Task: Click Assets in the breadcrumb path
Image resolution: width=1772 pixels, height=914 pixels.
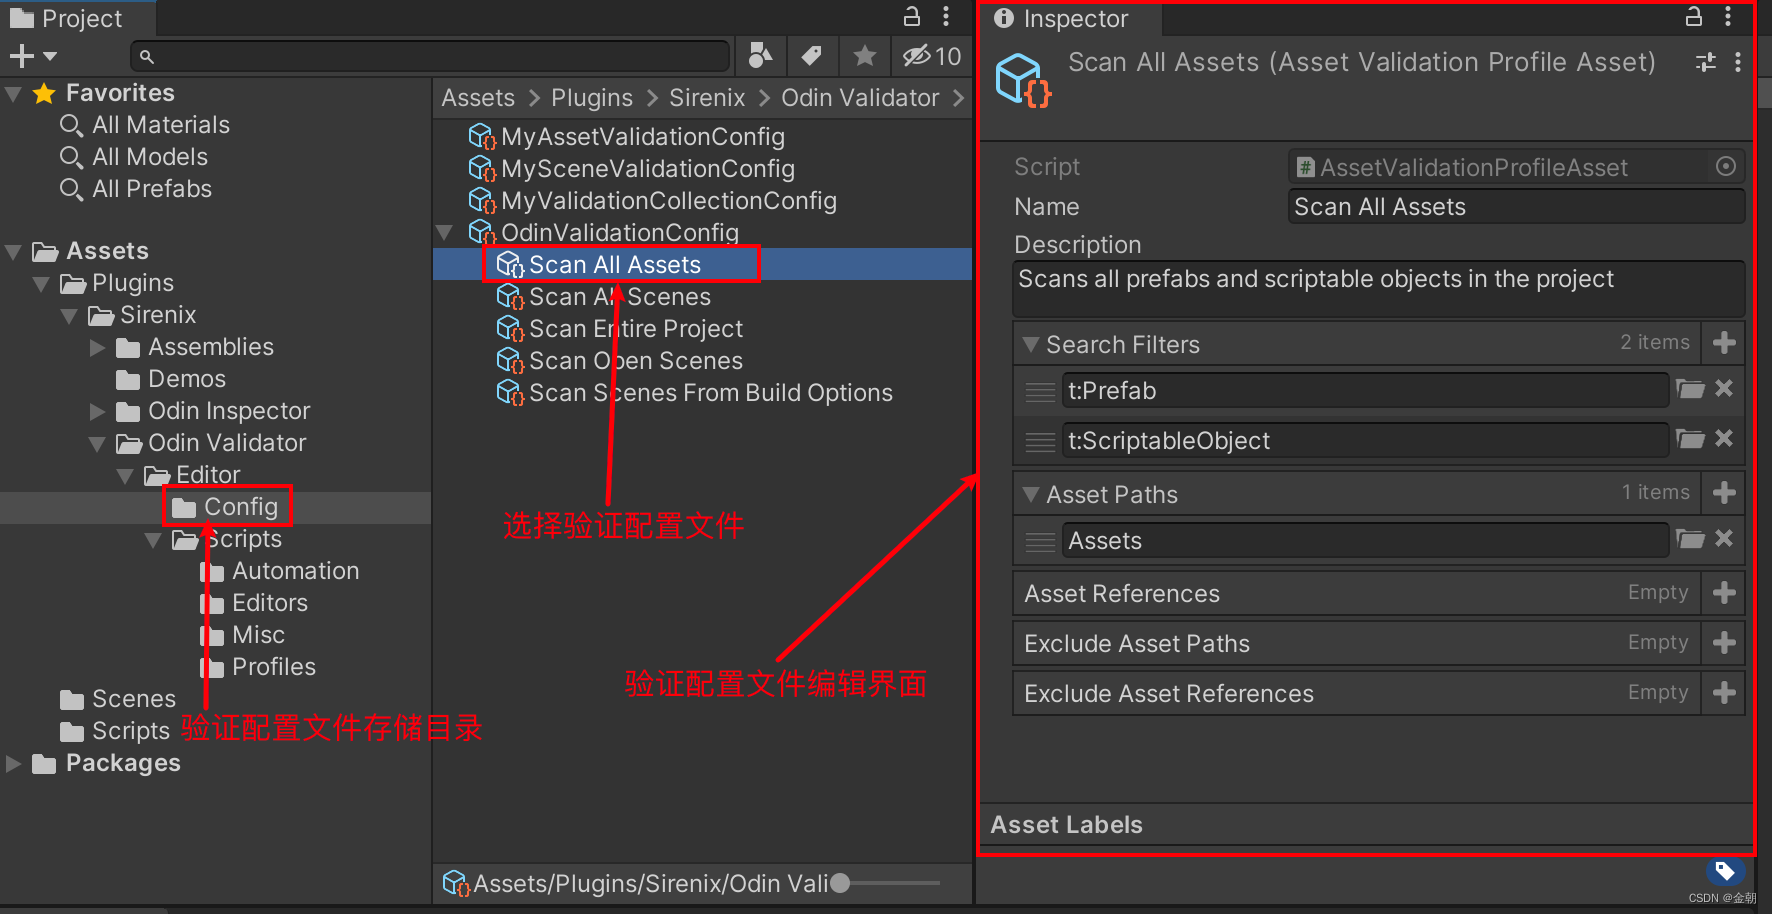Action: [x=478, y=98]
